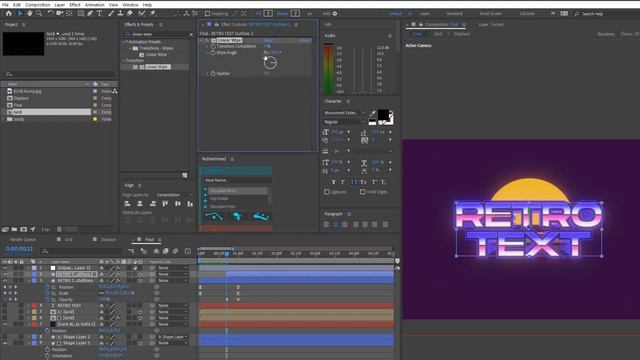This screenshot has width=640, height=360.
Task: Open the Animation menu
Action: pos(95,4)
